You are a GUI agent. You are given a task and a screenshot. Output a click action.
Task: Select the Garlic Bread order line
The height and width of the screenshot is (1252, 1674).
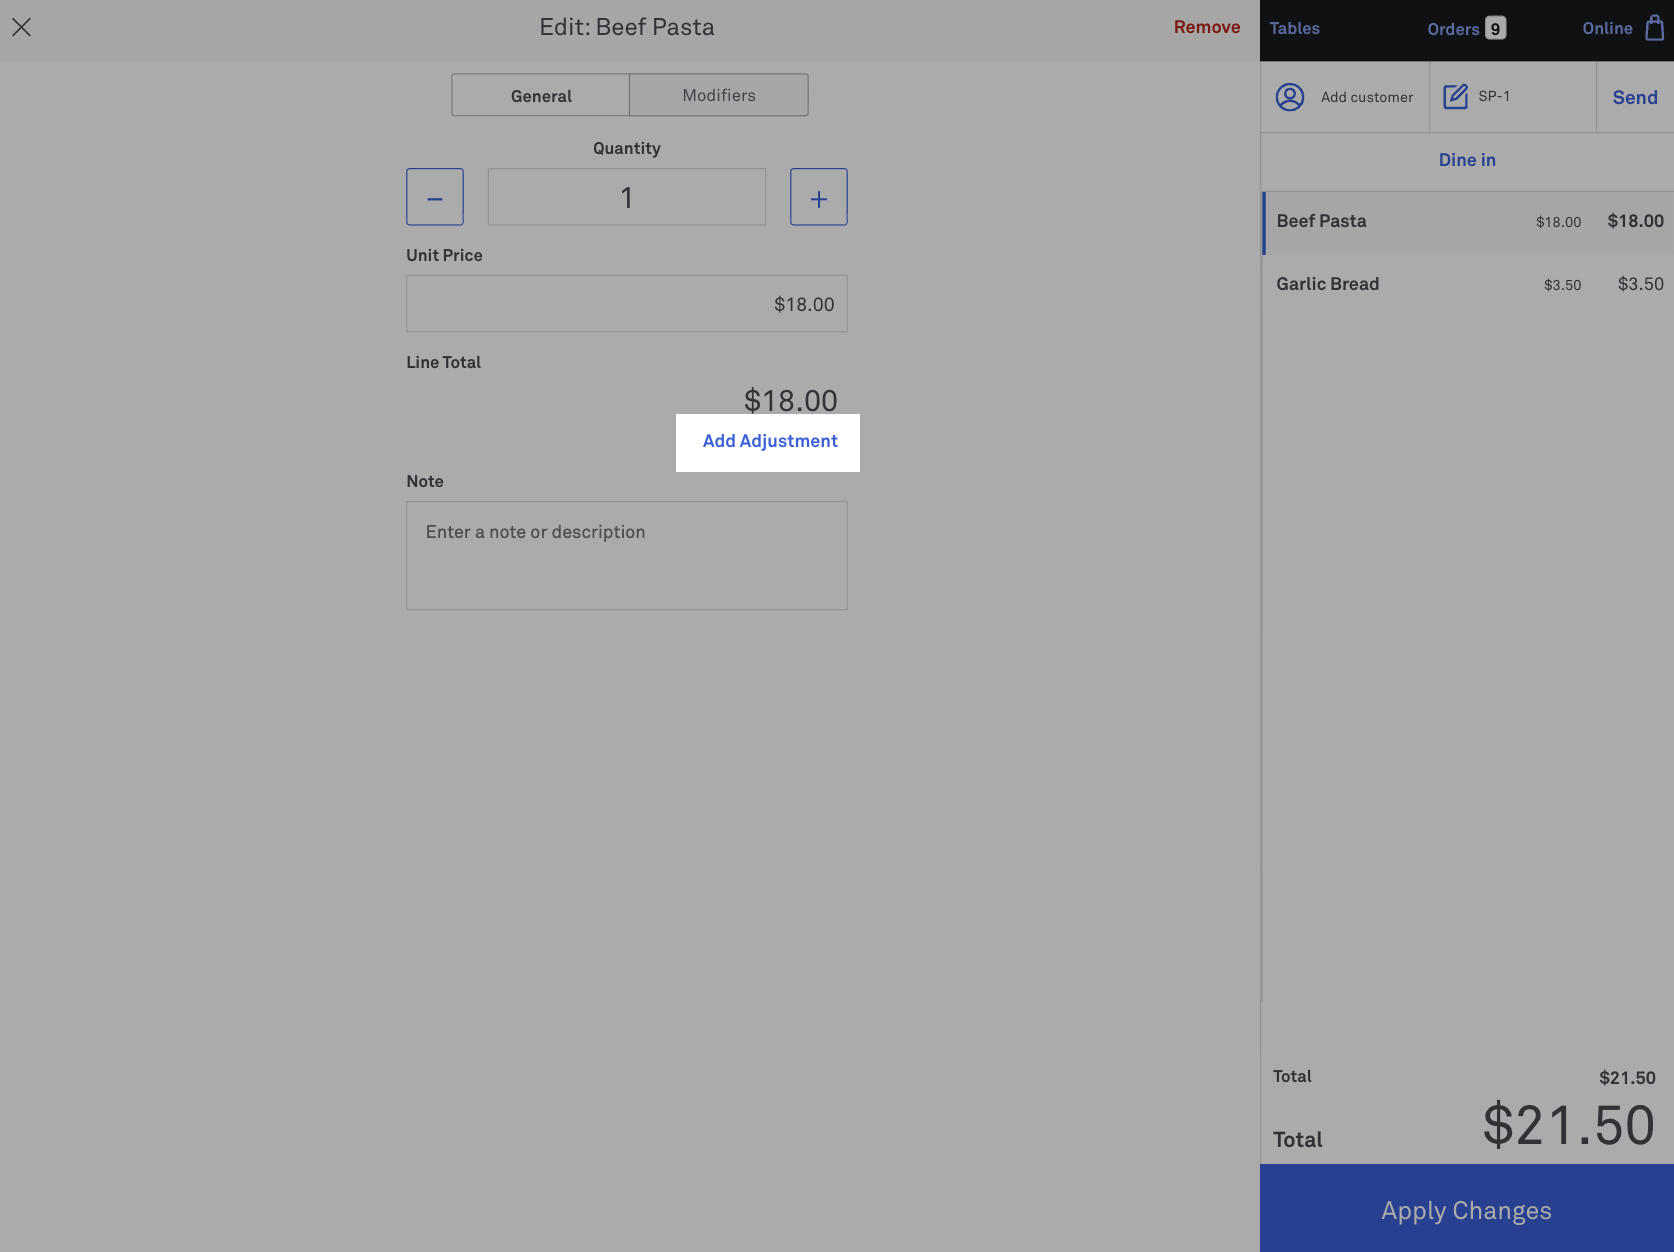(1467, 284)
